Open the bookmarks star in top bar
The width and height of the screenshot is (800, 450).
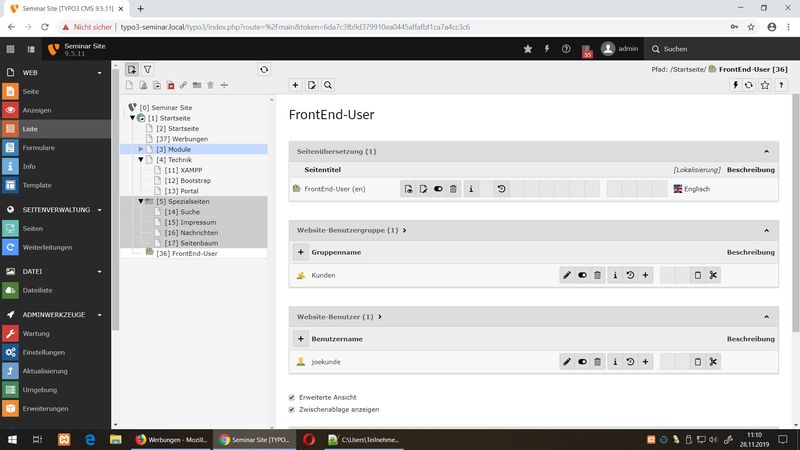[528, 49]
